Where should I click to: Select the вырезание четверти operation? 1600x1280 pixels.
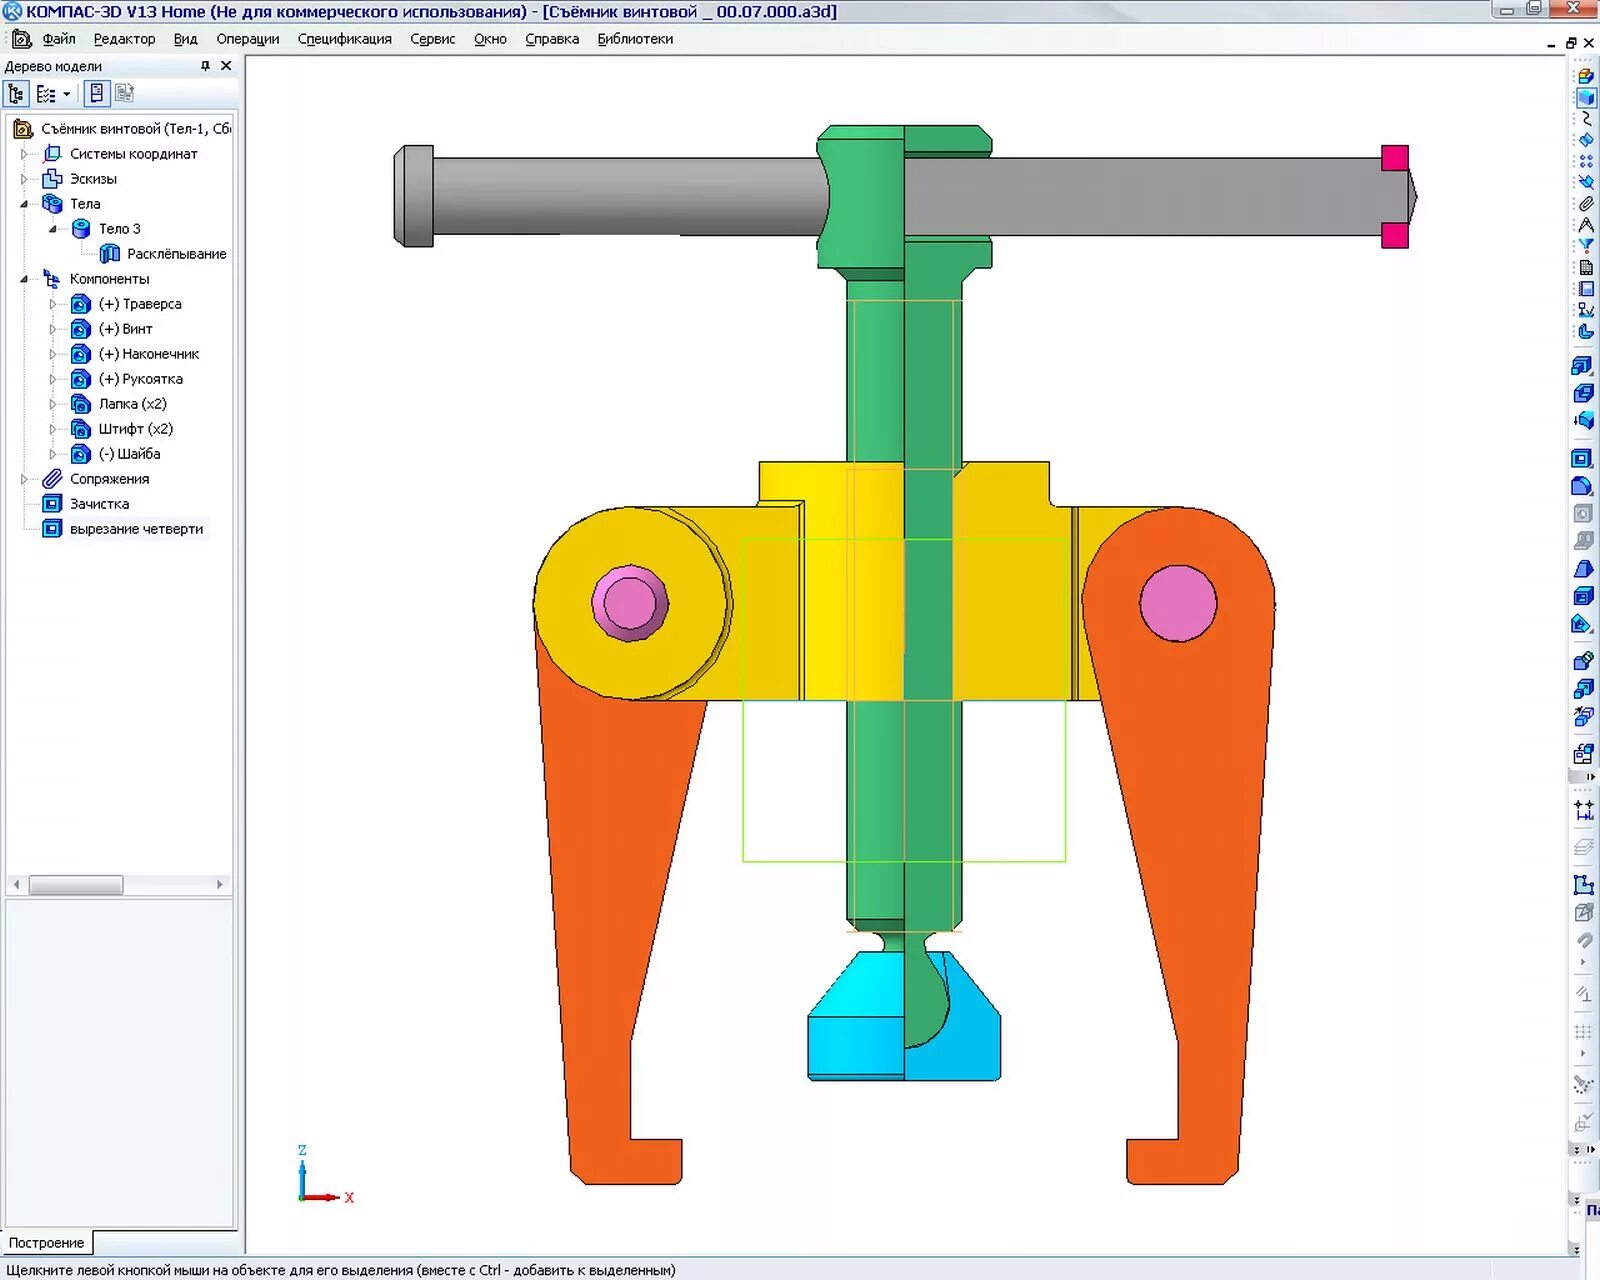tap(136, 529)
